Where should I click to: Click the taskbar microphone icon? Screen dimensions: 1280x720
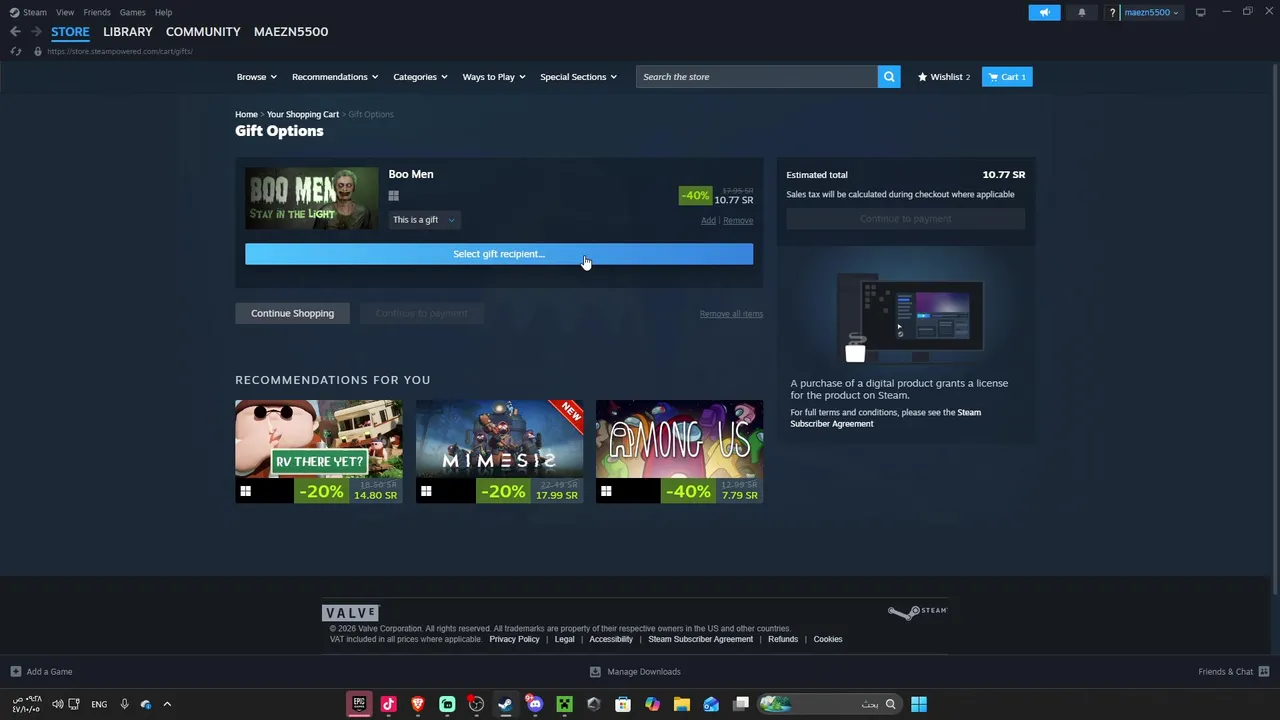point(124,704)
